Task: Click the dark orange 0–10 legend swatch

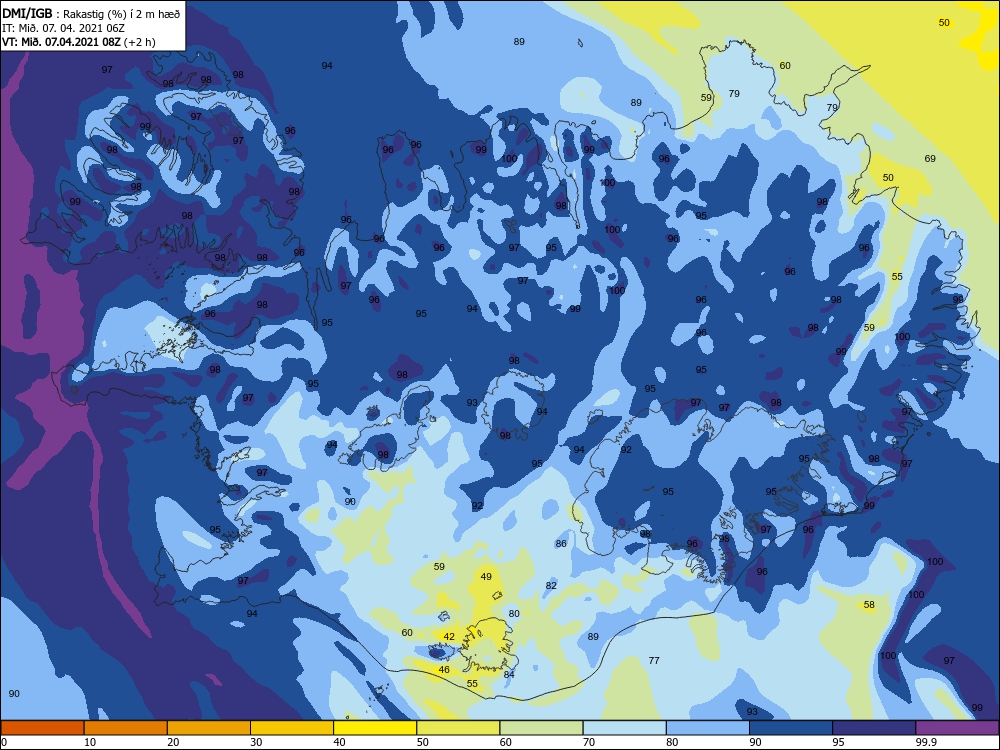Action: (42, 728)
